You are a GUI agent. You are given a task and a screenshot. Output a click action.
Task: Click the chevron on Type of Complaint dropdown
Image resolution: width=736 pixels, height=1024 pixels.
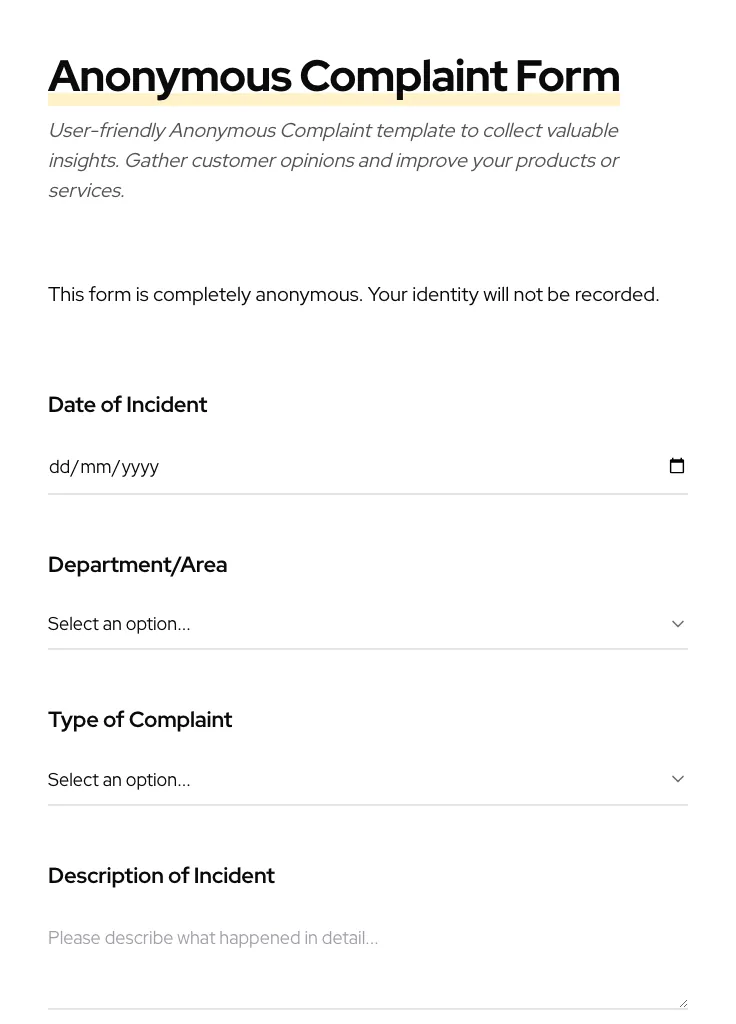coord(678,778)
